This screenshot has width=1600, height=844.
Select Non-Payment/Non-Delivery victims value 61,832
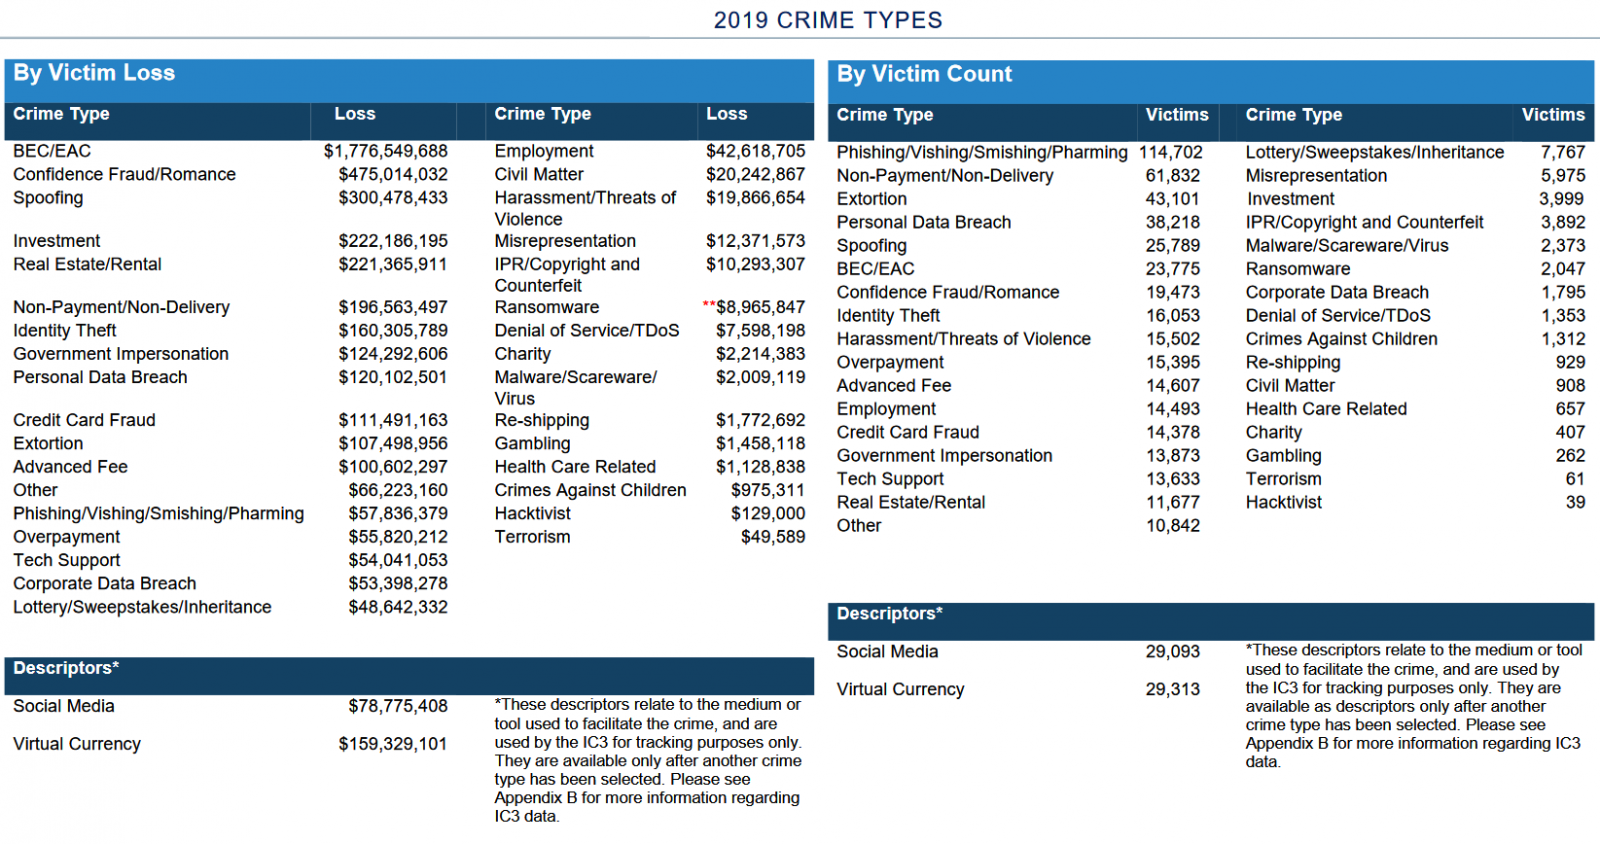coord(1172,176)
